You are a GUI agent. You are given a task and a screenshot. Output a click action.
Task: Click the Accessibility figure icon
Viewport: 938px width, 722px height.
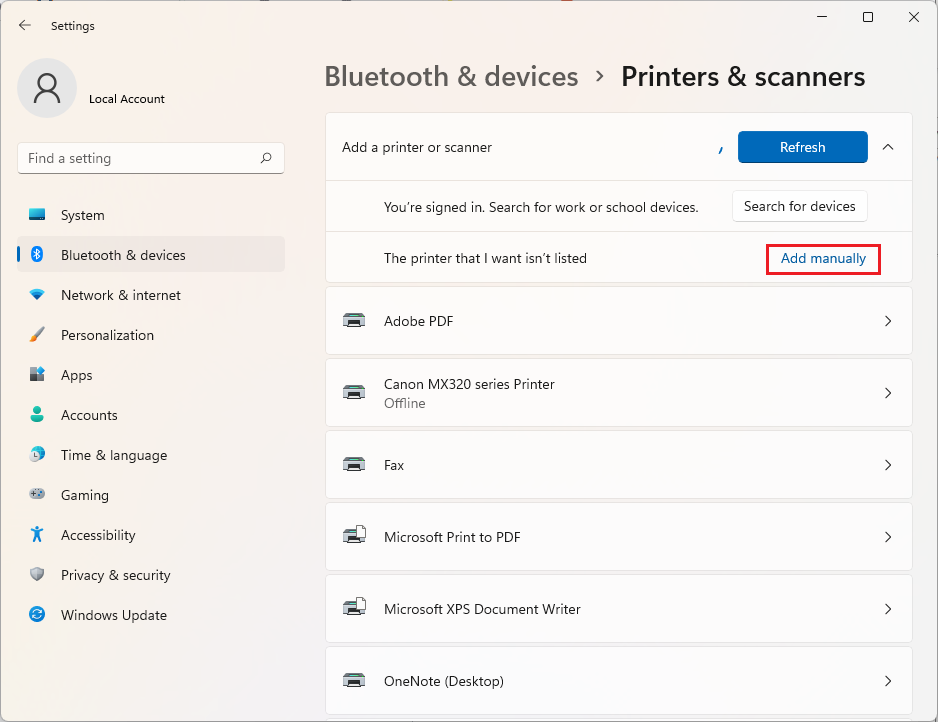tap(37, 535)
